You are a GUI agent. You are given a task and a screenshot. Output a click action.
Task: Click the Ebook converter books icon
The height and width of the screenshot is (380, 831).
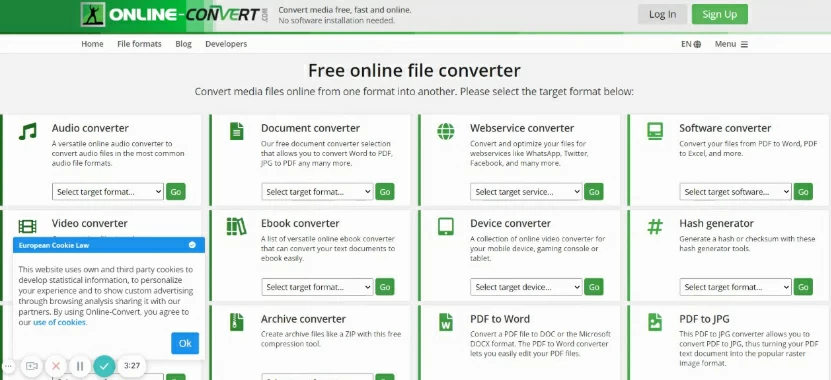tap(236, 227)
